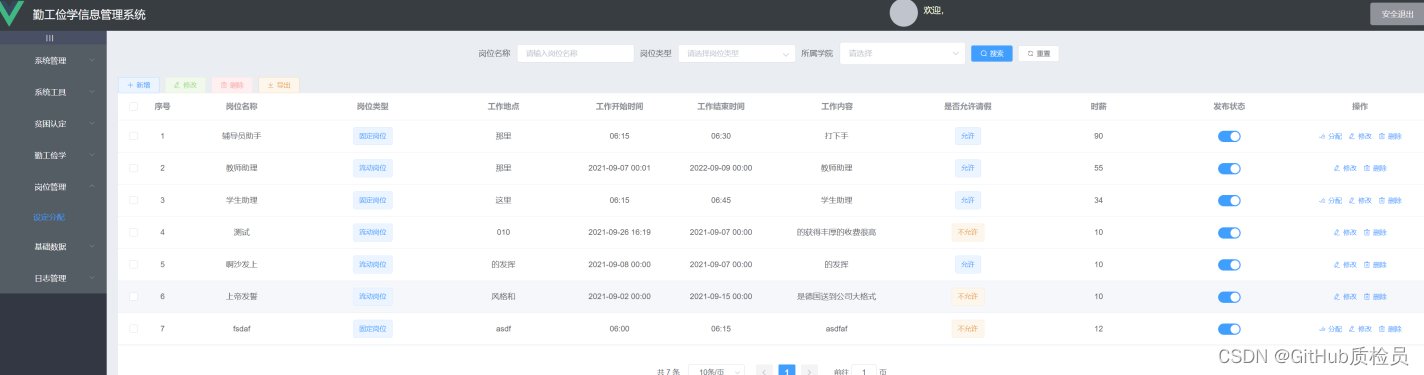The image size is (1424, 375).
Task: Click 安全退出 to log out
Action: 1397,13
